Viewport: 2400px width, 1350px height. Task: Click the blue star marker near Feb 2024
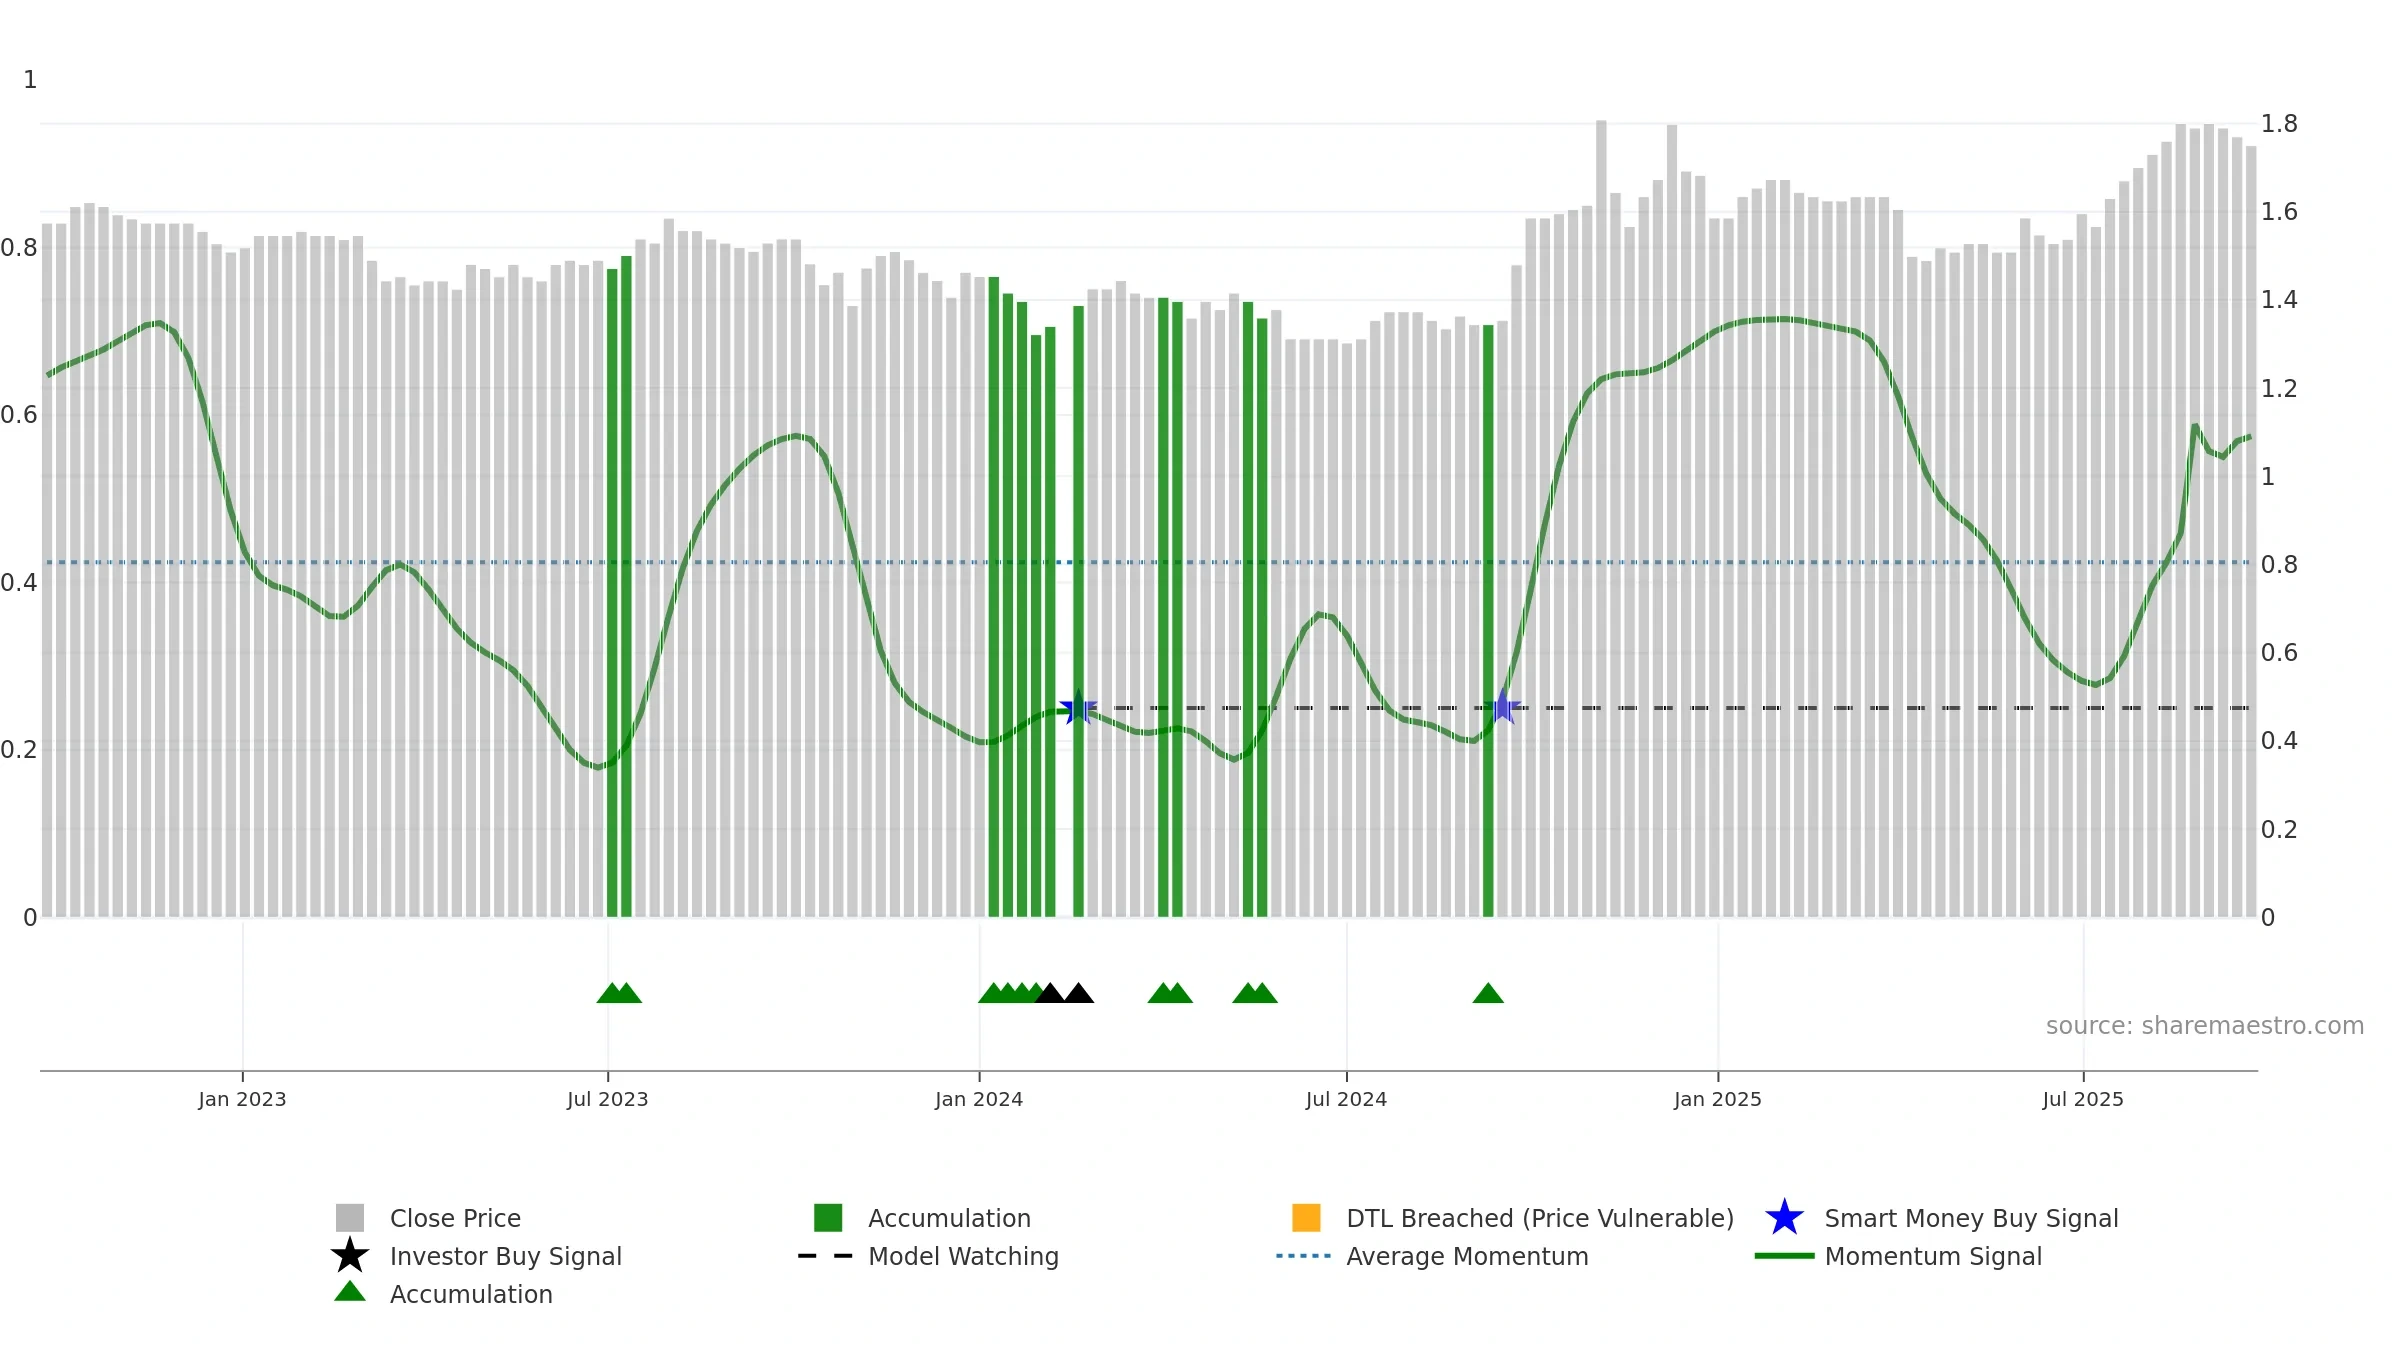(x=1077, y=707)
